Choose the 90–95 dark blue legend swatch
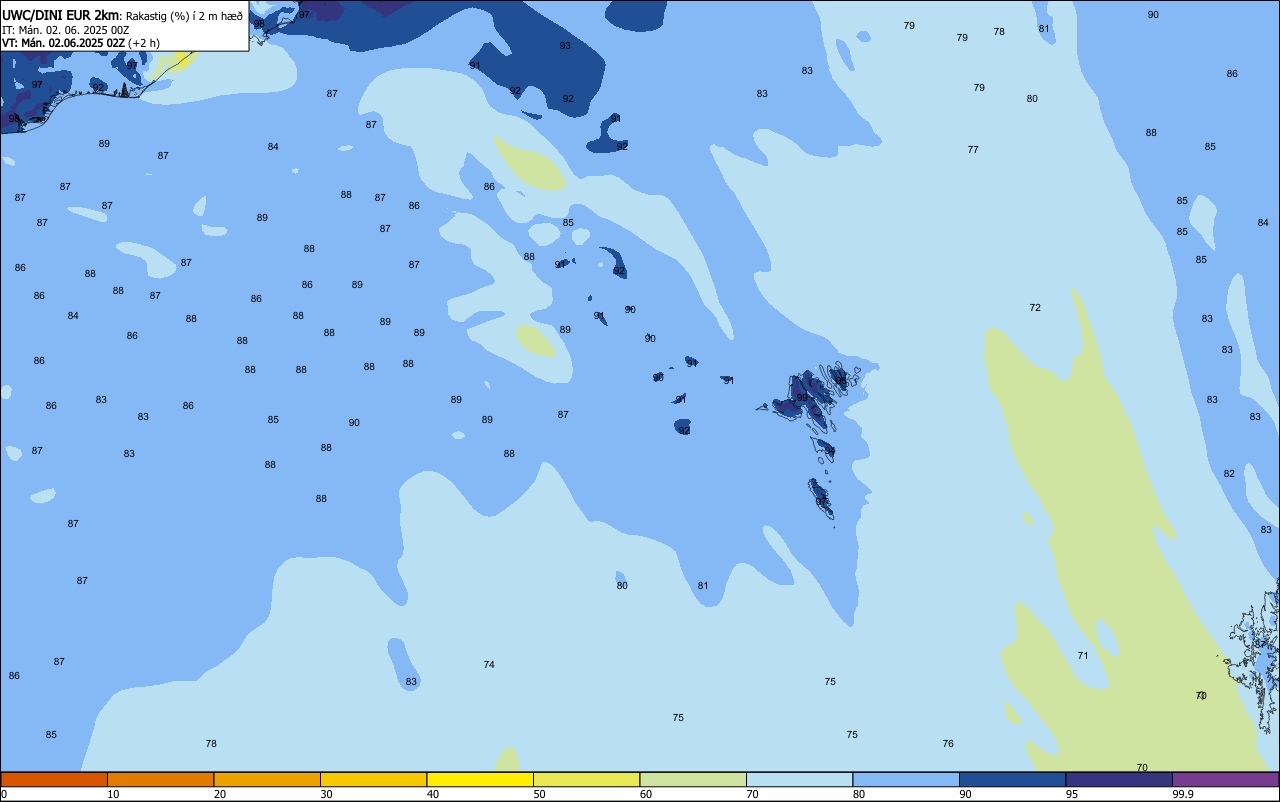 pos(1012,779)
